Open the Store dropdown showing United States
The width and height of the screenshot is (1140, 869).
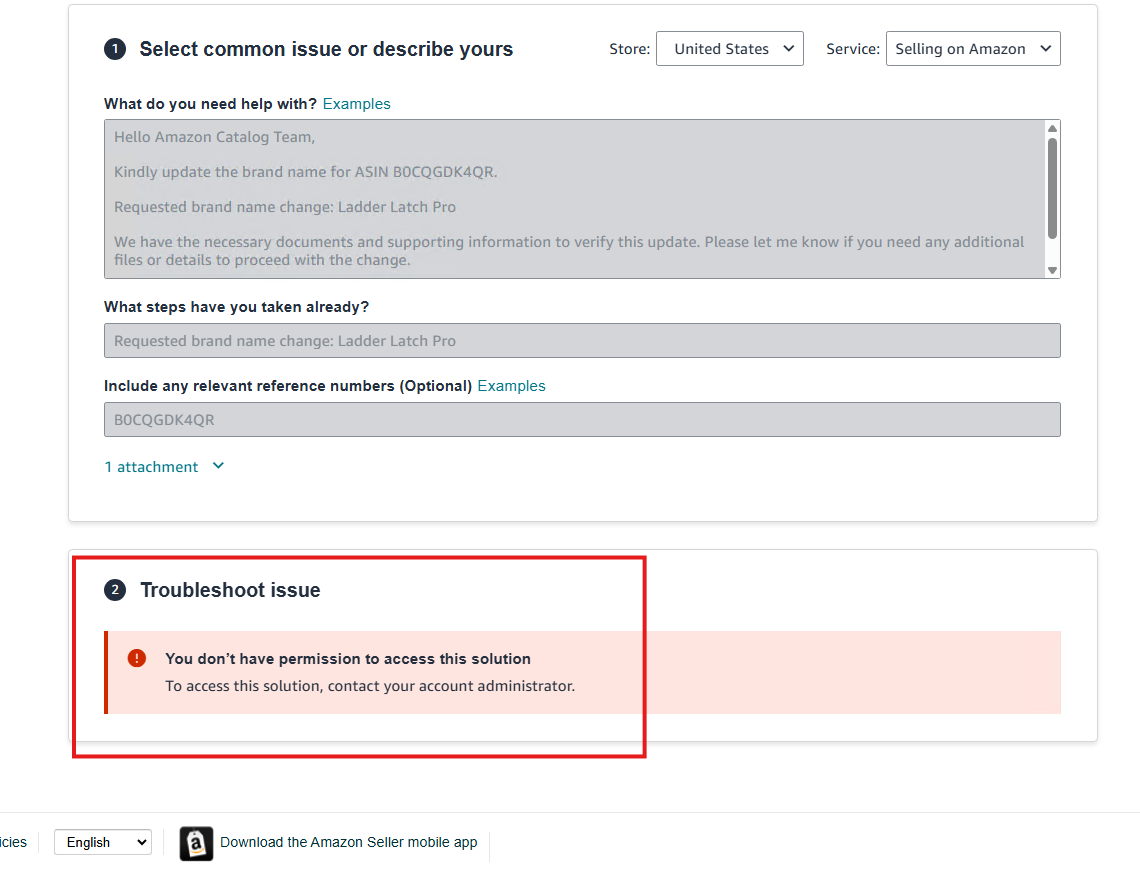729,49
